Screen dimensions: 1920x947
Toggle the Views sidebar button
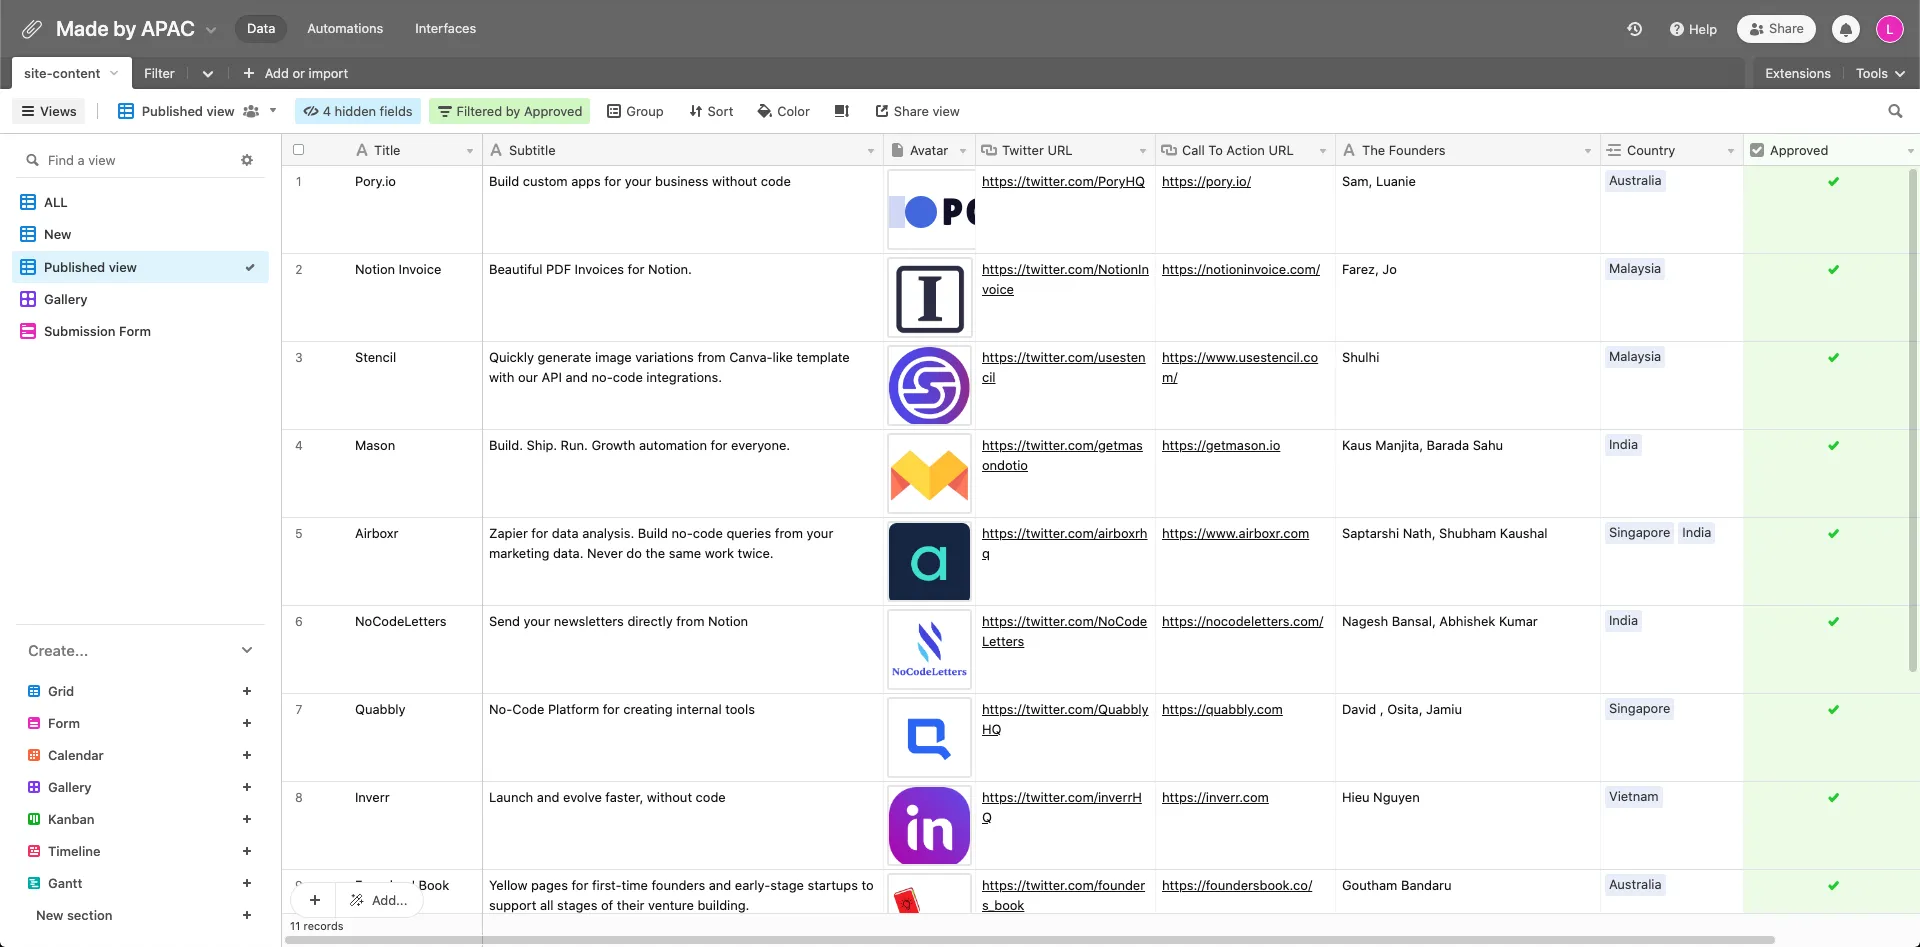pos(48,111)
